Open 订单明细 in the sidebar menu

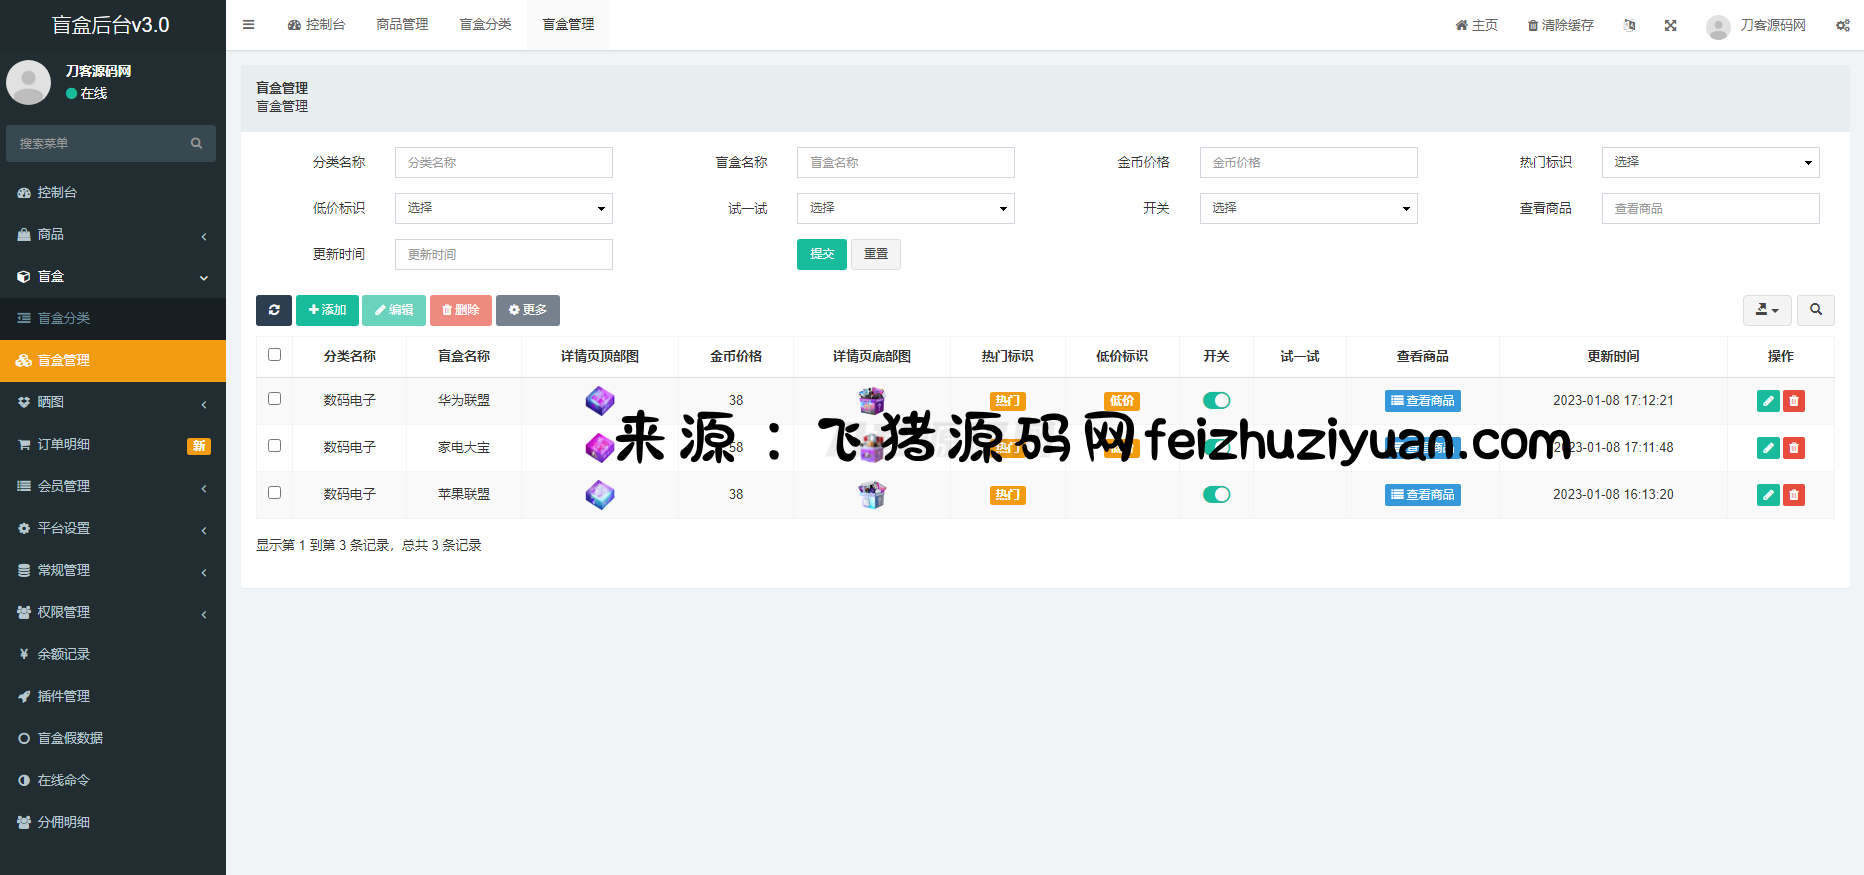pos(64,444)
